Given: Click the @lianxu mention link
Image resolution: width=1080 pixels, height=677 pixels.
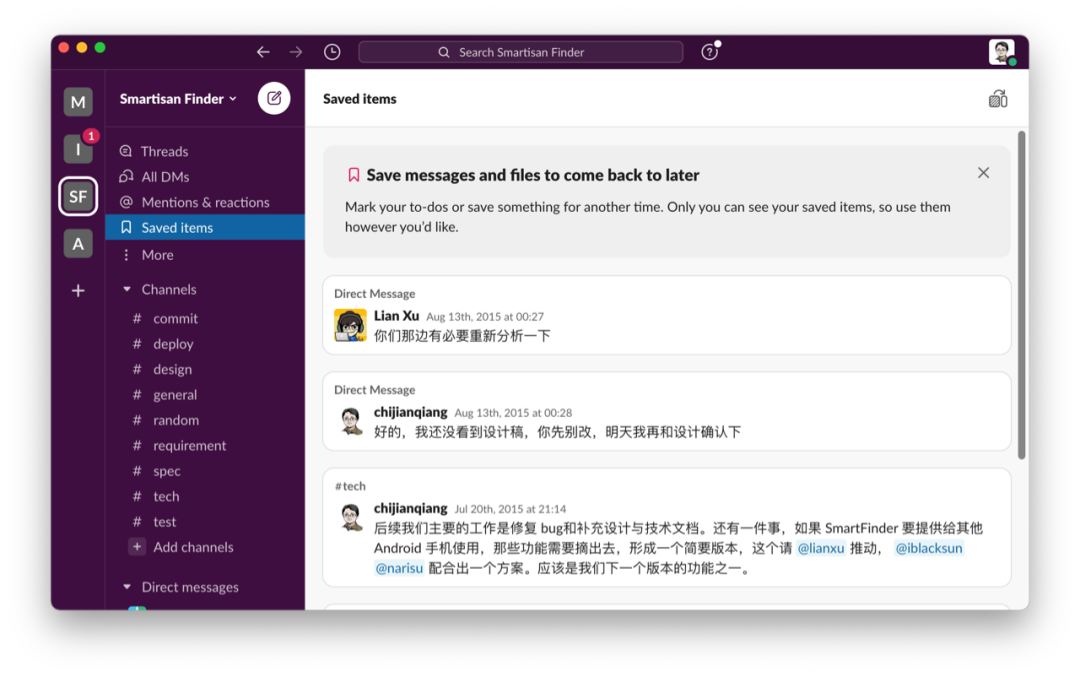Looking at the screenshot, I should [x=820, y=548].
